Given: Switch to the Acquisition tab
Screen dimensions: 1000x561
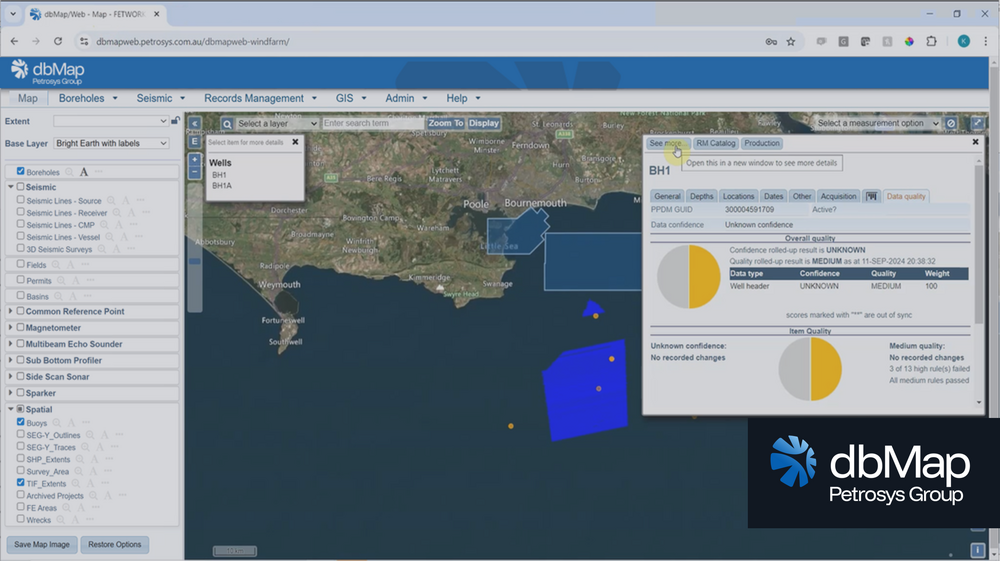Looking at the screenshot, I should coord(838,196).
